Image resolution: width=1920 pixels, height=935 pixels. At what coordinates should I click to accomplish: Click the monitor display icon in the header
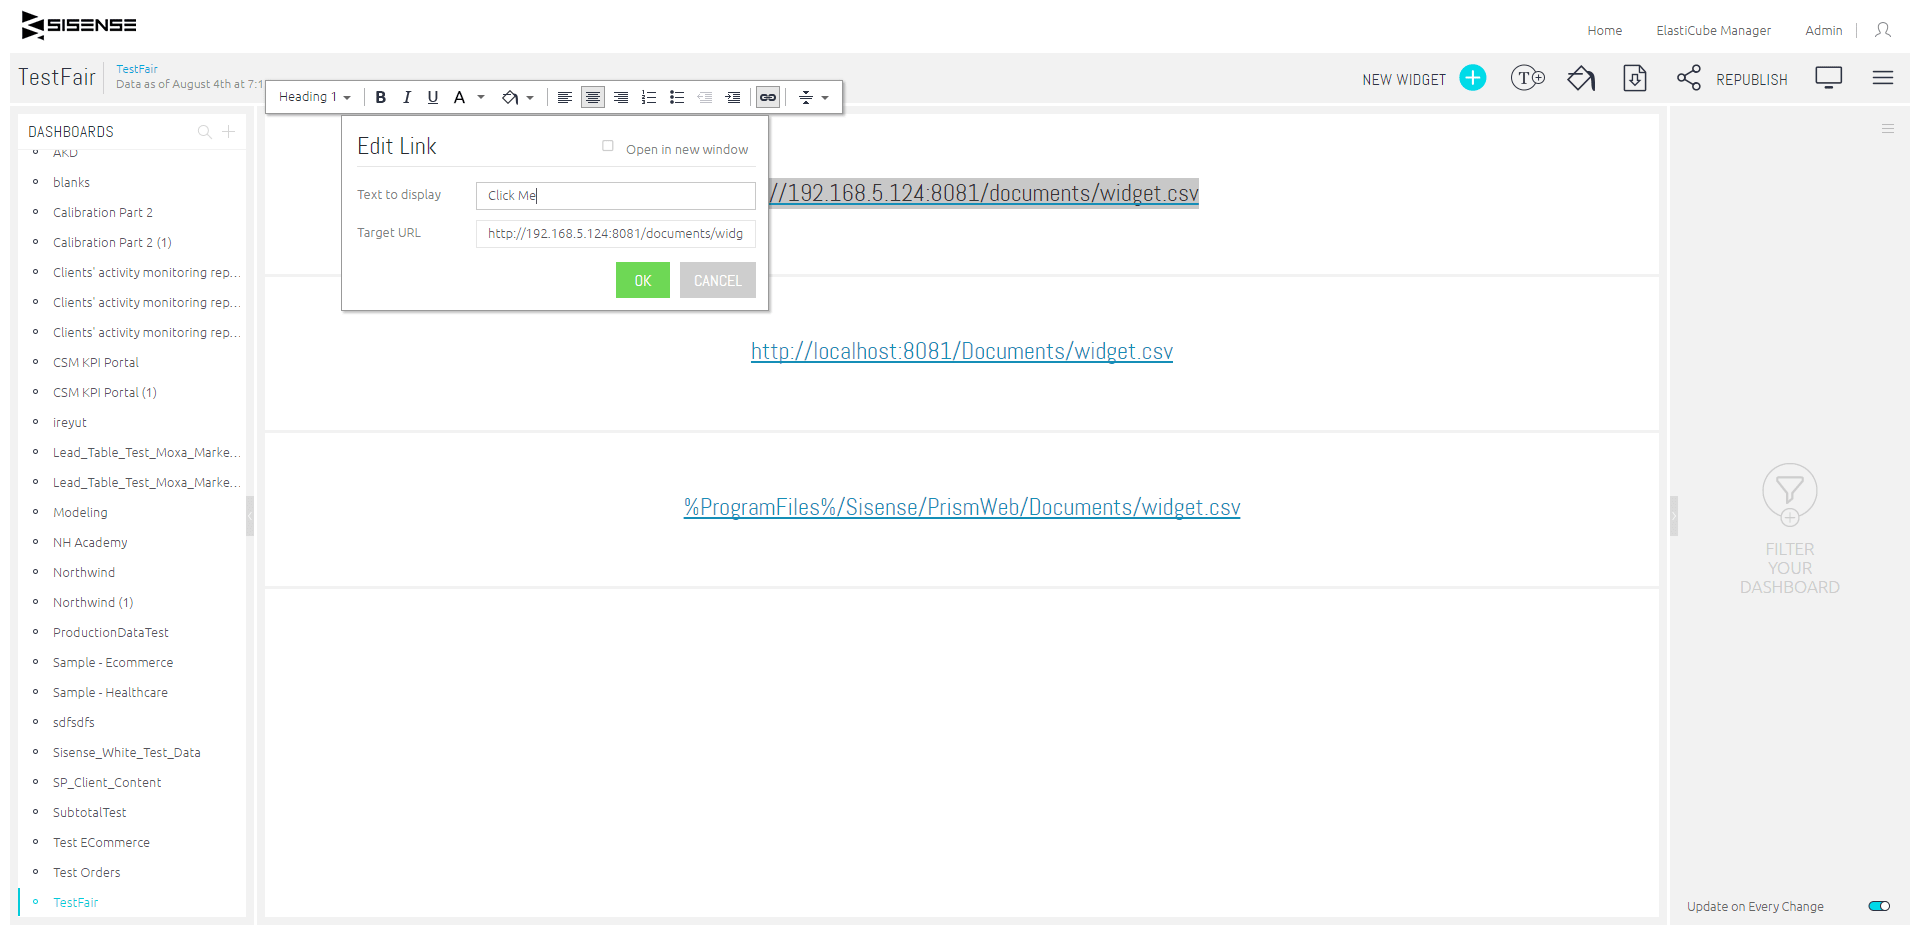coord(1829,78)
